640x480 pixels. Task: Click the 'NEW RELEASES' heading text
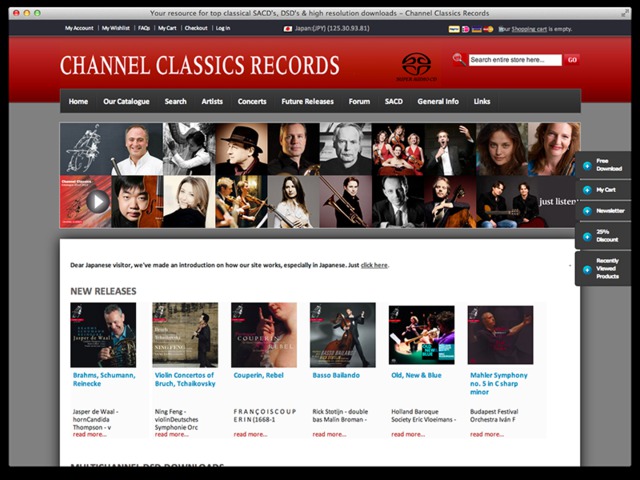(x=103, y=291)
